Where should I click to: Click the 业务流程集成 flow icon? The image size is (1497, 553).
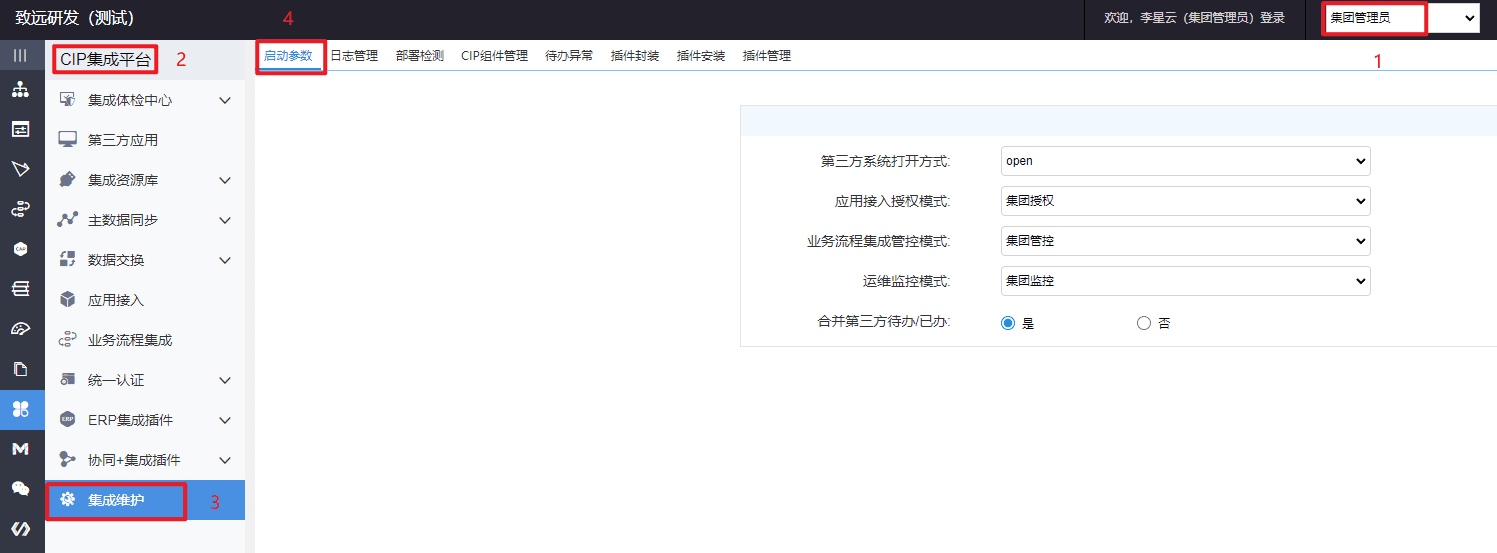point(68,340)
